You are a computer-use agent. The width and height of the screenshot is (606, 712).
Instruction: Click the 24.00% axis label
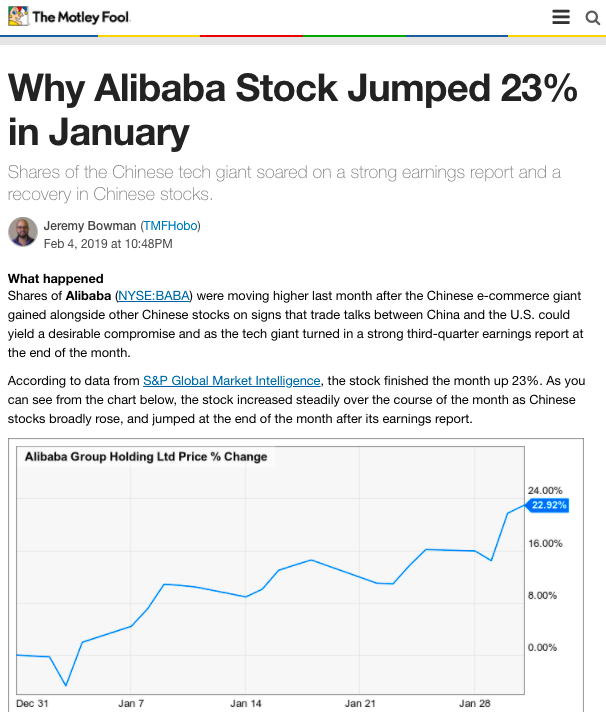545,490
